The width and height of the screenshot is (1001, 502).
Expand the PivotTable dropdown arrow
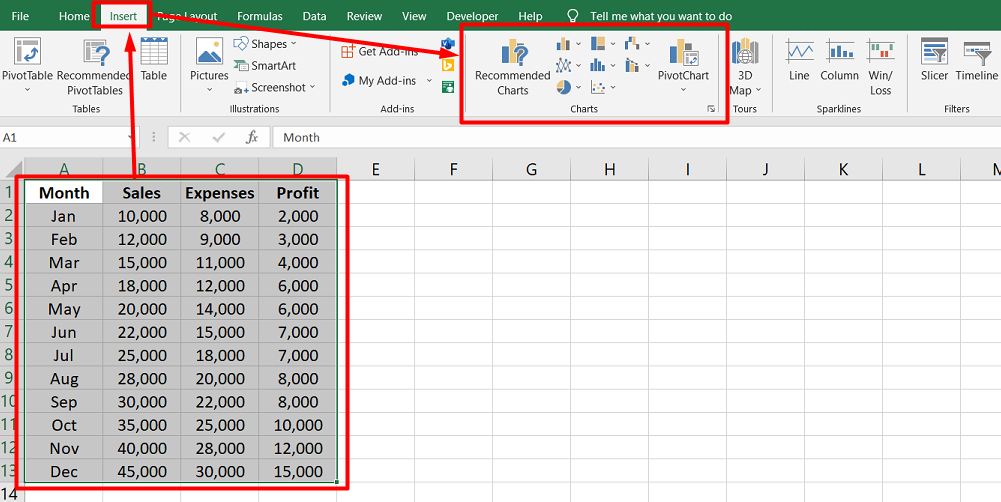click(27, 90)
